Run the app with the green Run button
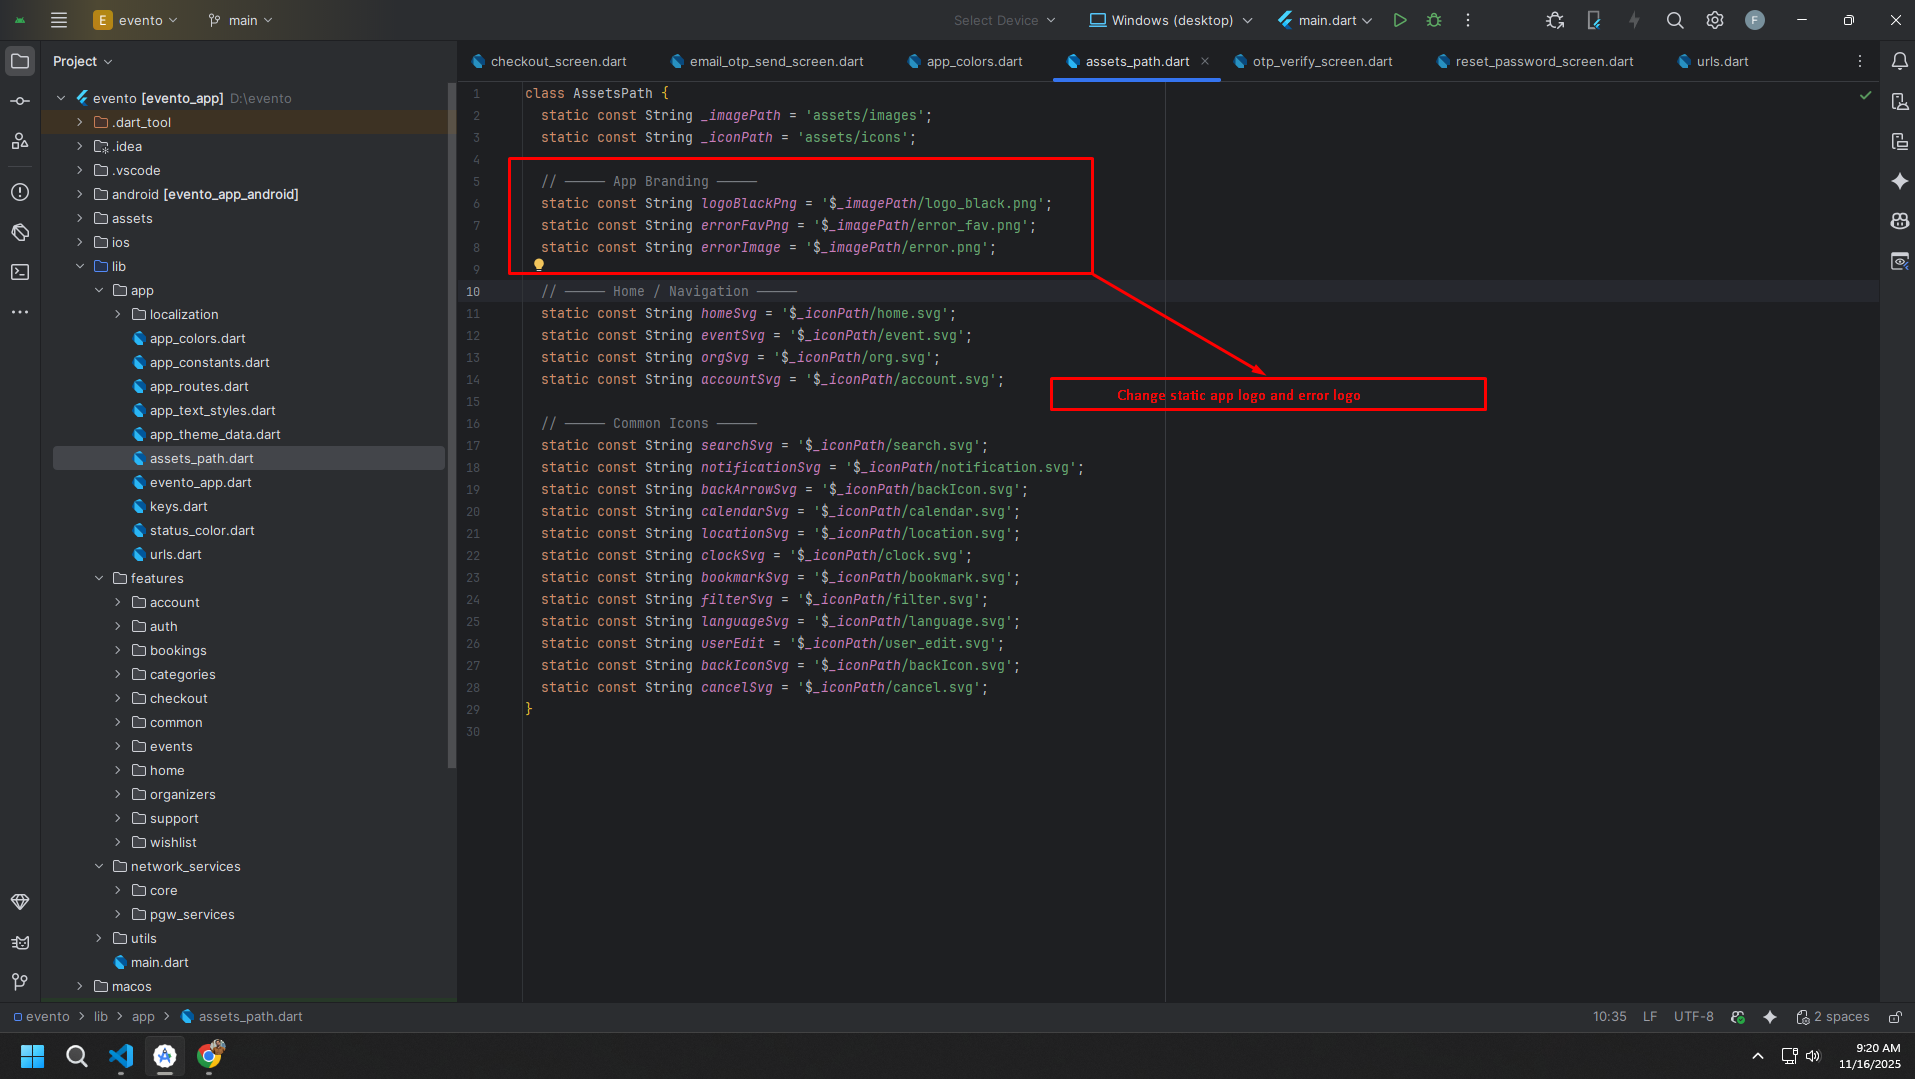 point(1400,20)
